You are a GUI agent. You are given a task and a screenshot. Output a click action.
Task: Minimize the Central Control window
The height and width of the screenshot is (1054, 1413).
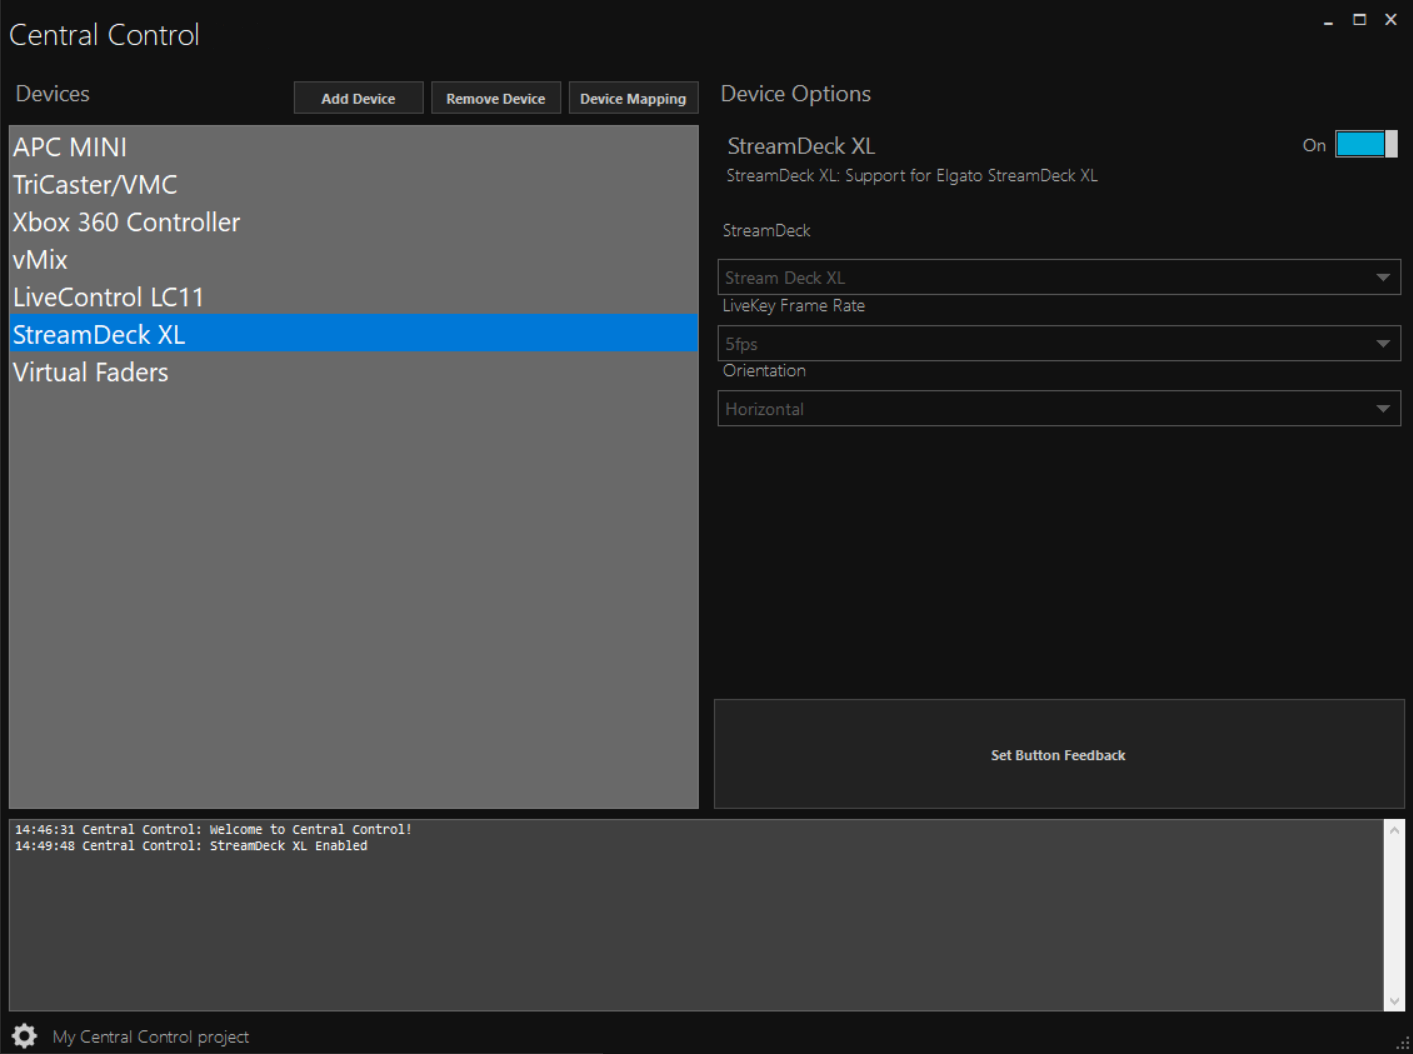coord(1328,20)
